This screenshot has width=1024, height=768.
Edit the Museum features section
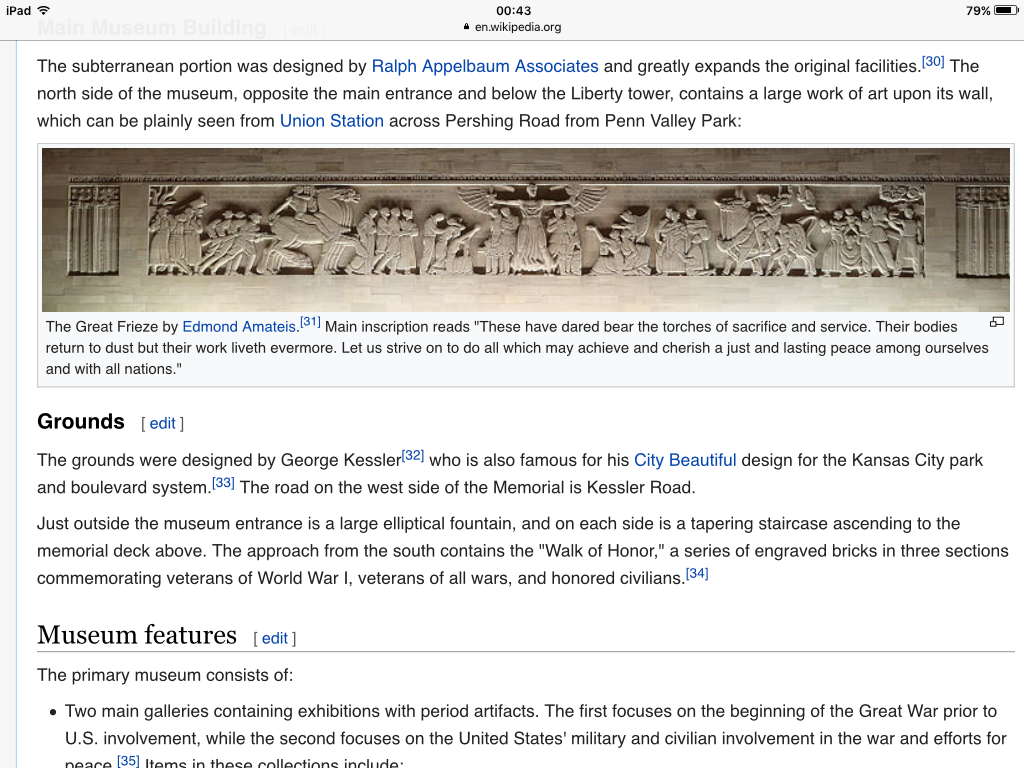click(275, 638)
